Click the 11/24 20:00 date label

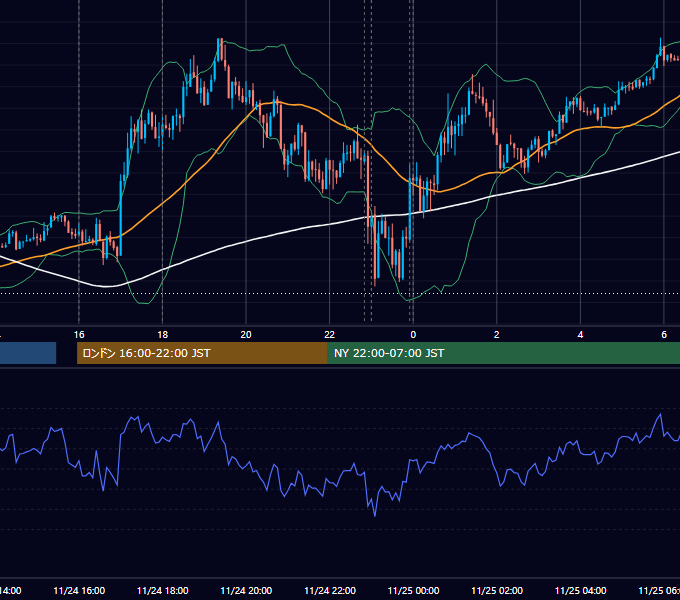click(246, 590)
